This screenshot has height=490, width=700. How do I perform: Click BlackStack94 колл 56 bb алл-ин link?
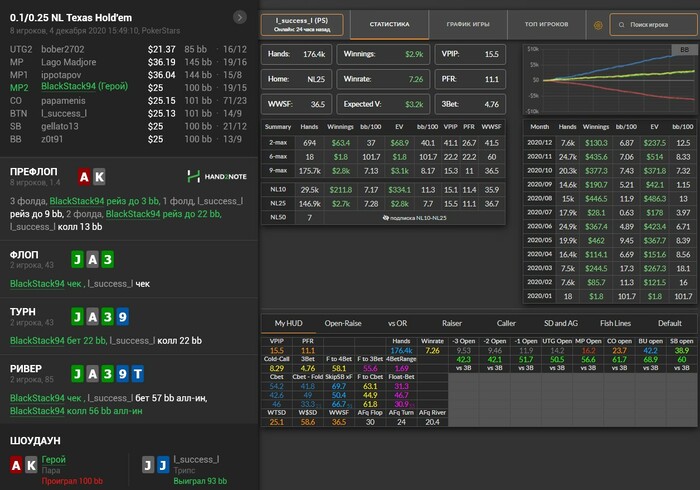coord(76,411)
